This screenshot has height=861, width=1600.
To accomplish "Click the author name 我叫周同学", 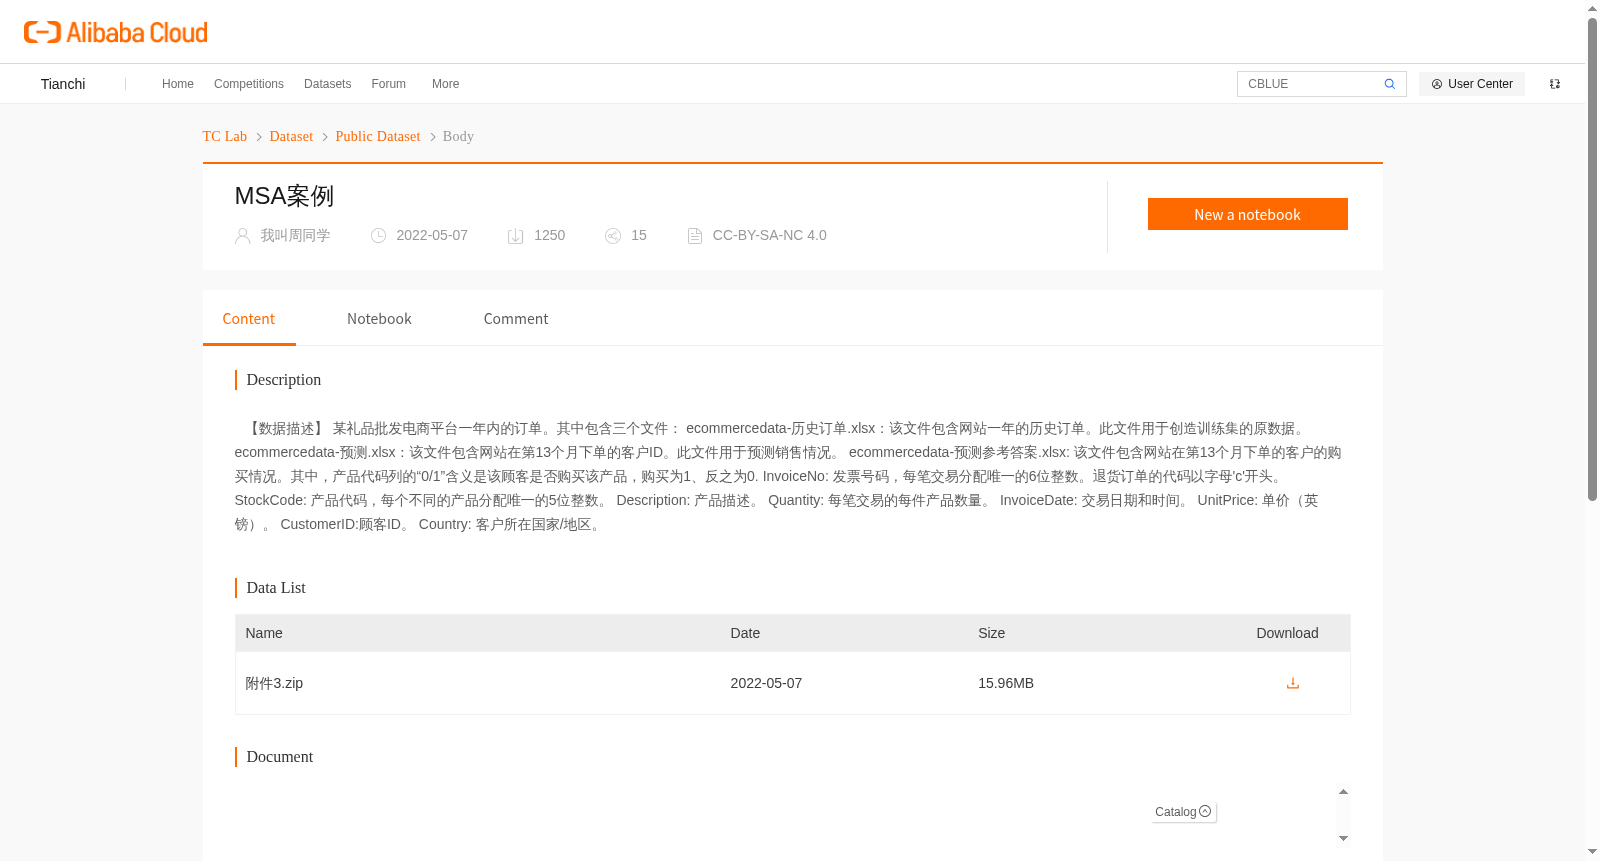I will pyautogui.click(x=295, y=236).
